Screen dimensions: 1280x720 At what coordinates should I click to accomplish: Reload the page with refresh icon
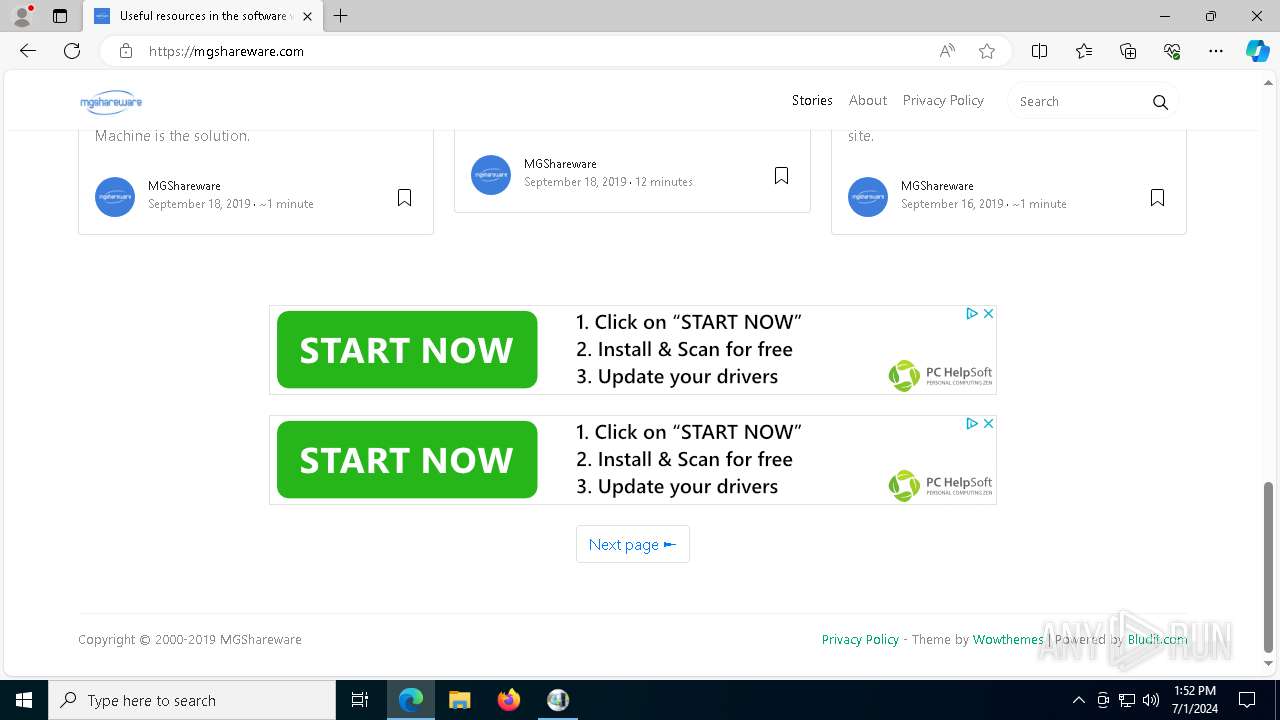point(72,51)
